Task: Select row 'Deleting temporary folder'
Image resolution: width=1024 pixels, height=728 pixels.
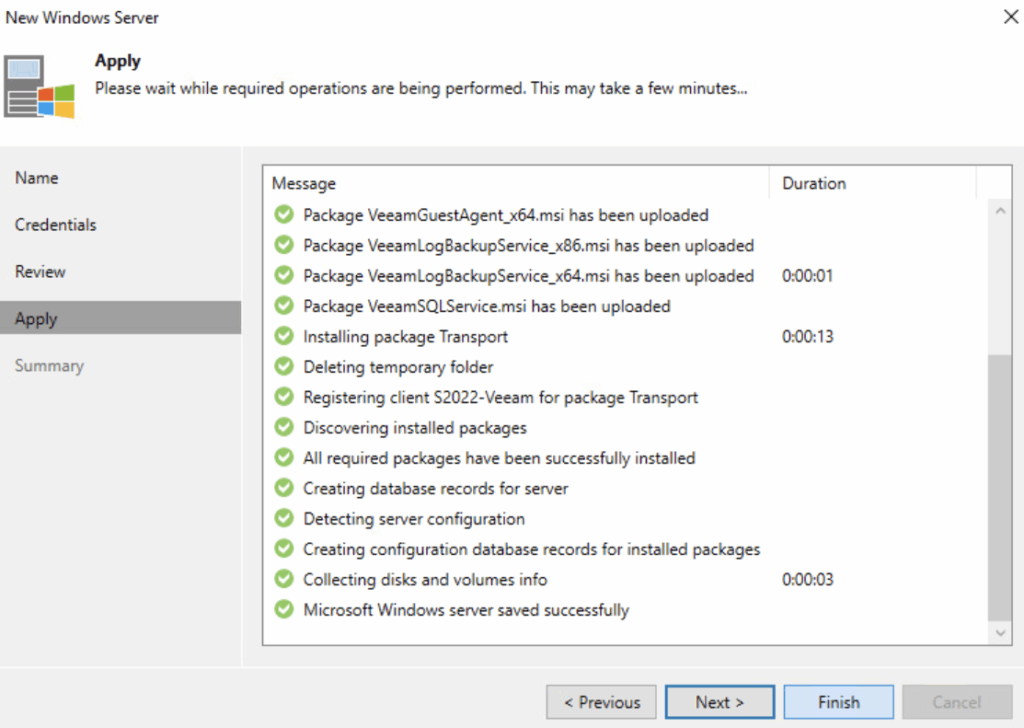Action: (x=626, y=367)
